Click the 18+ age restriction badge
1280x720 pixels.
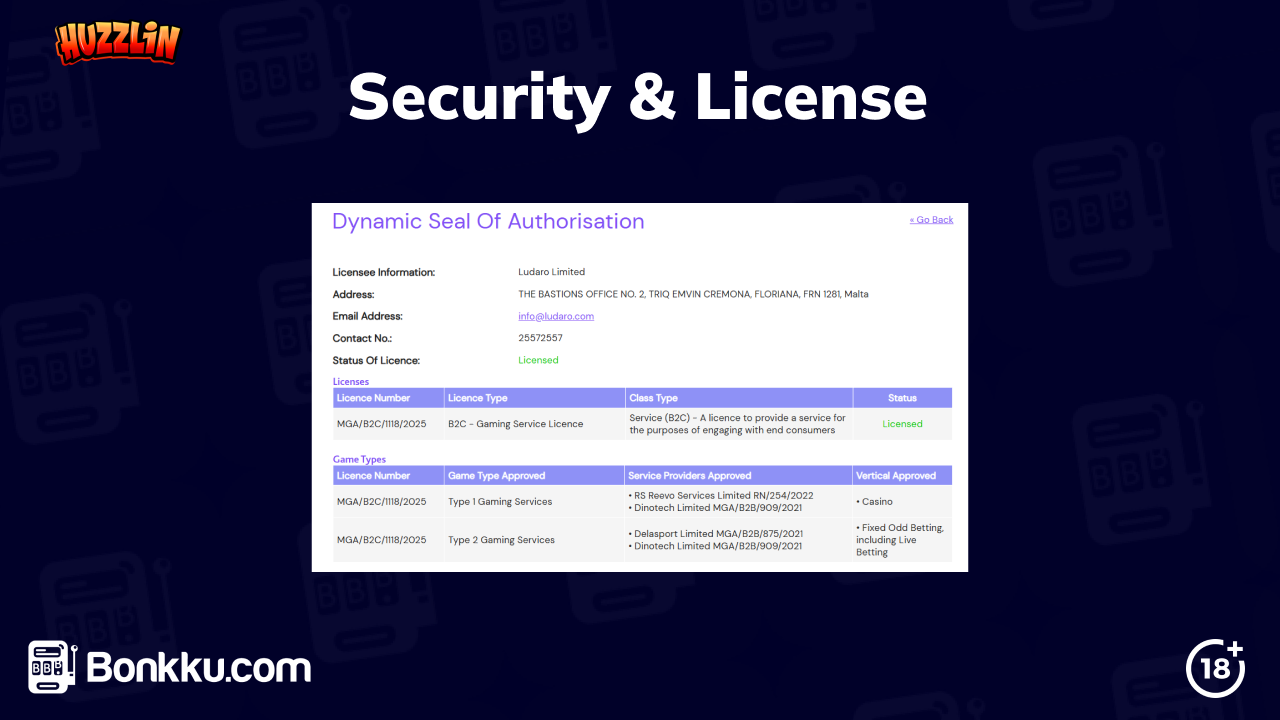coord(1215,667)
